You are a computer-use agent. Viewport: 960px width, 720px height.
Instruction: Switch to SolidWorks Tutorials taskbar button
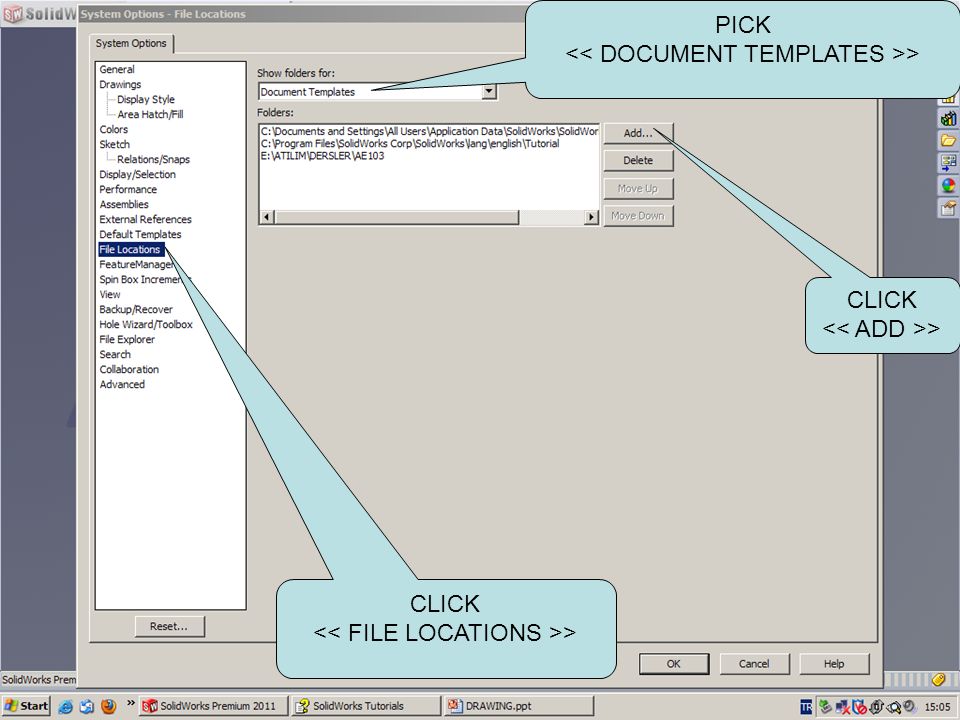tap(366, 706)
